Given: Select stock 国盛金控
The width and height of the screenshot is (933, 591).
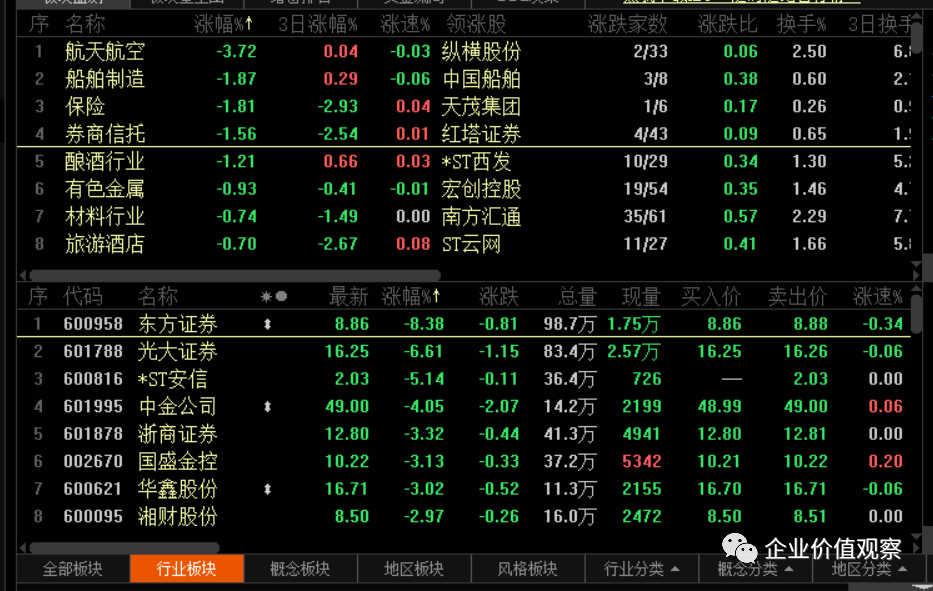Looking at the screenshot, I should tap(464, 461).
